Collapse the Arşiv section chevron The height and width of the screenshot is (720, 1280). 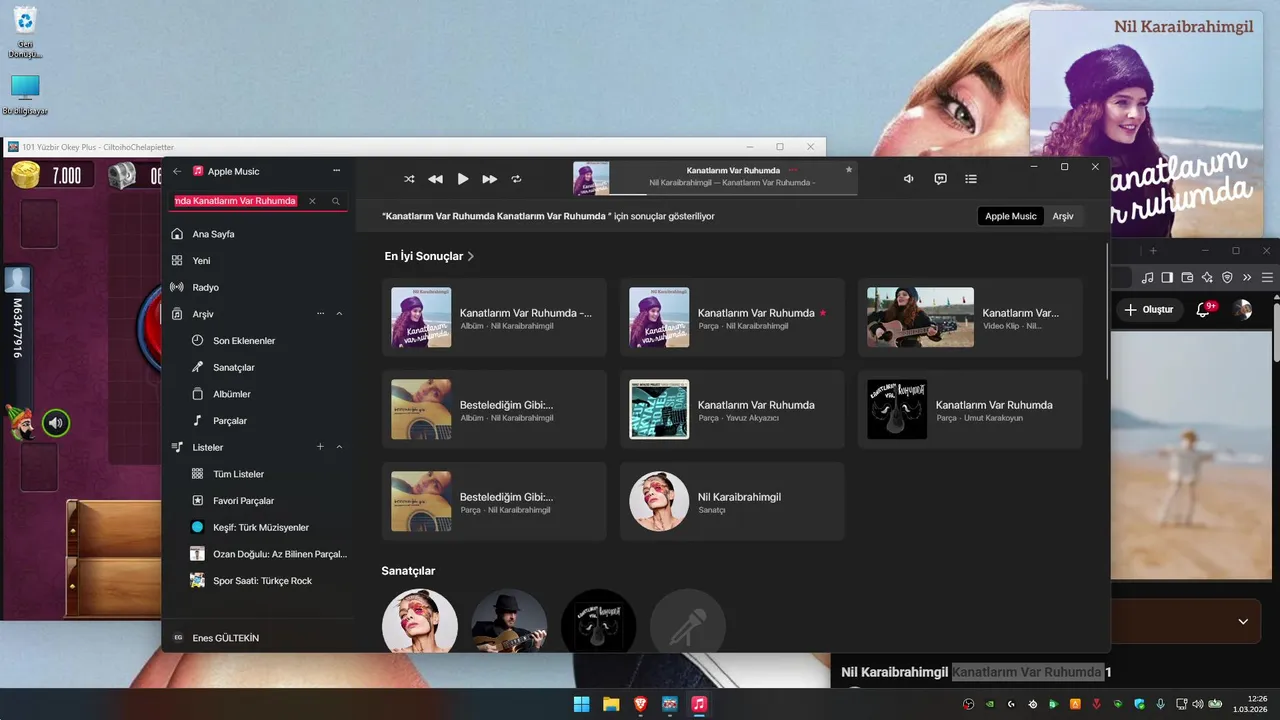tap(339, 314)
